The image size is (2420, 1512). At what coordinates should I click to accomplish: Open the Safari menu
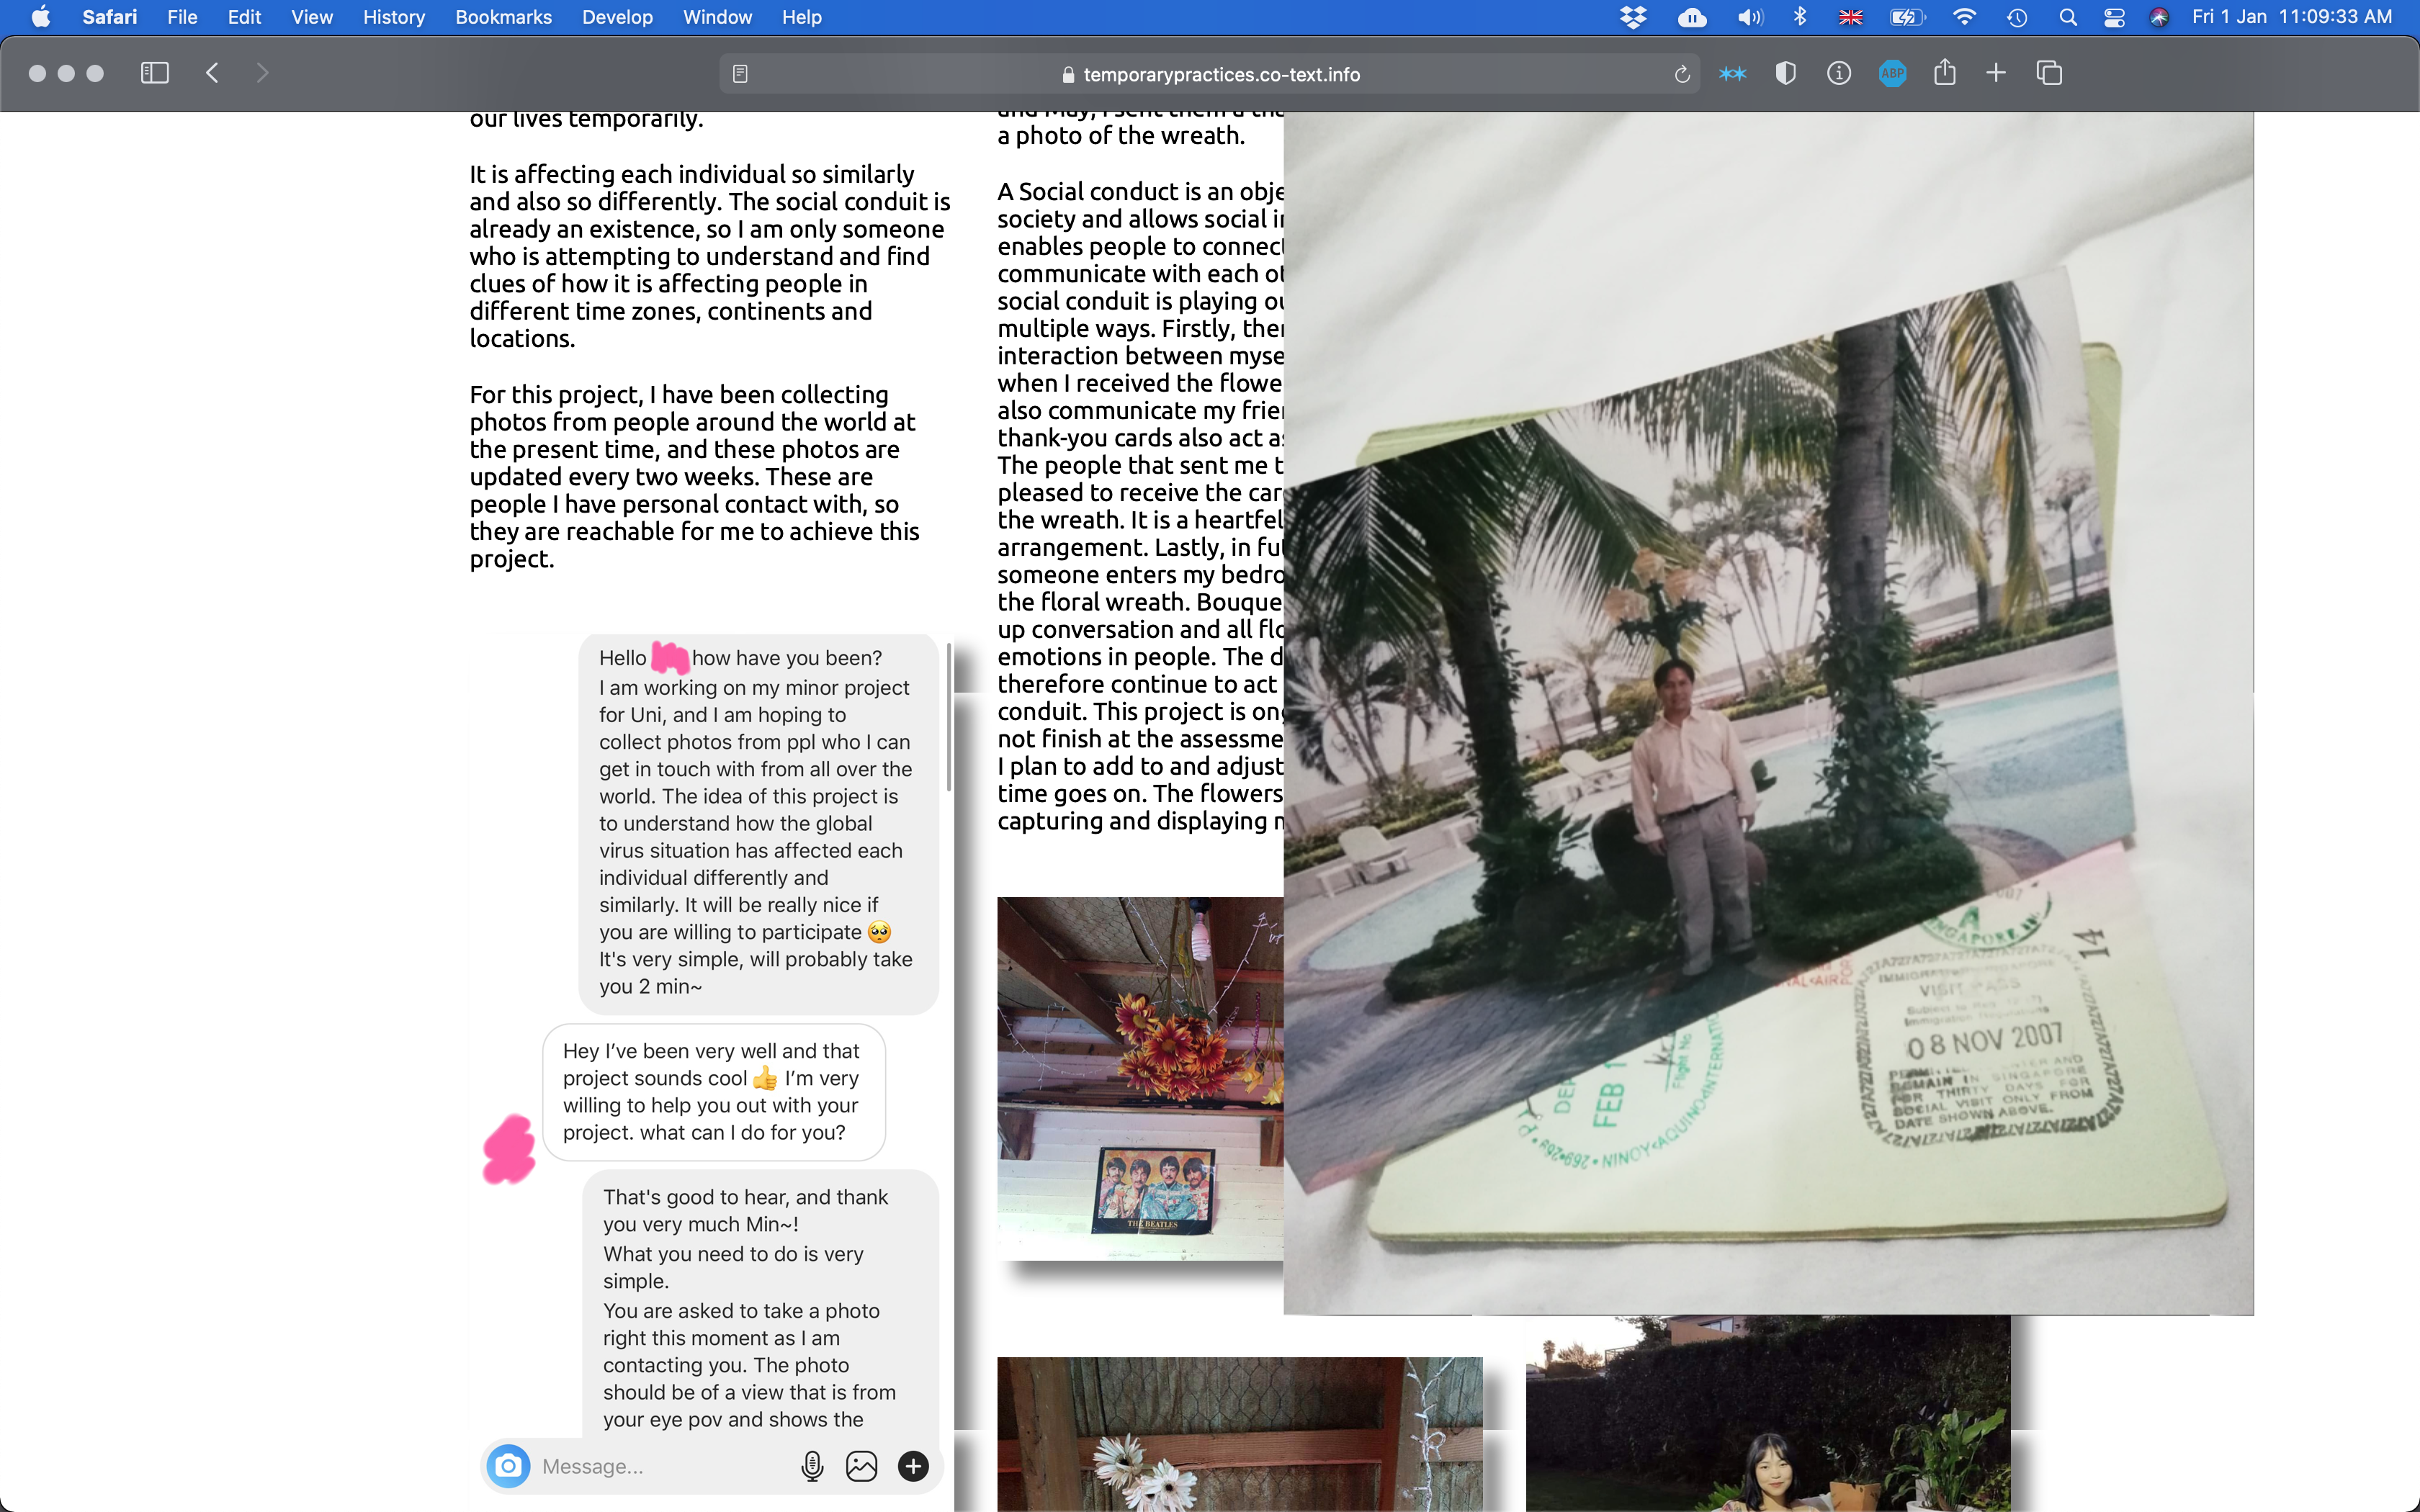coord(110,17)
